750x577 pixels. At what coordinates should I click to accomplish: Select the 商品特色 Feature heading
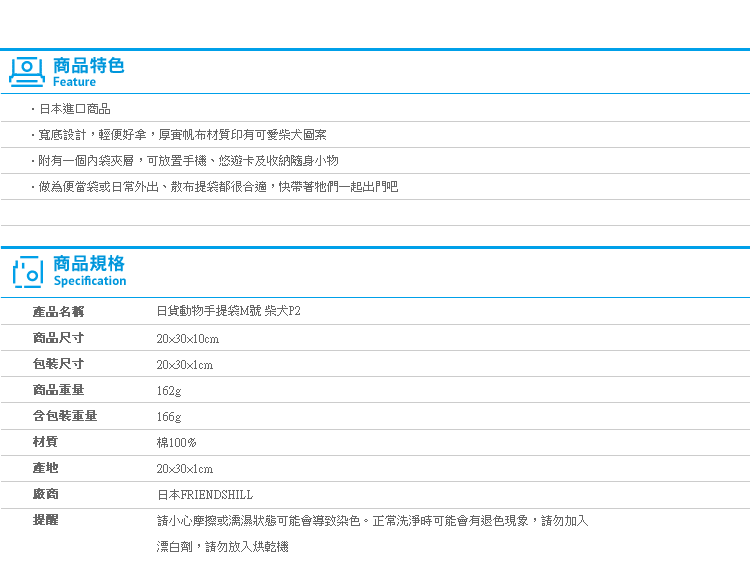[88, 72]
